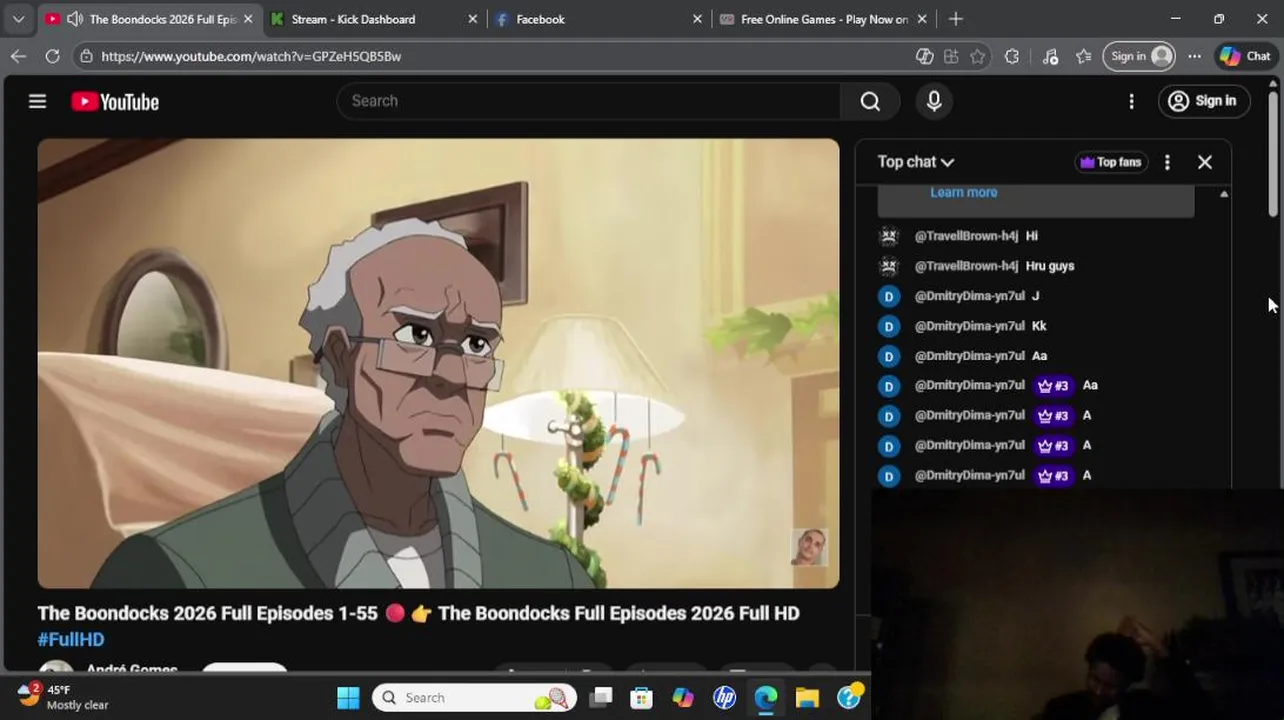Click @DmitryDima-yn7ul on the 'J' message
1284x720 pixels.
[x=969, y=296]
